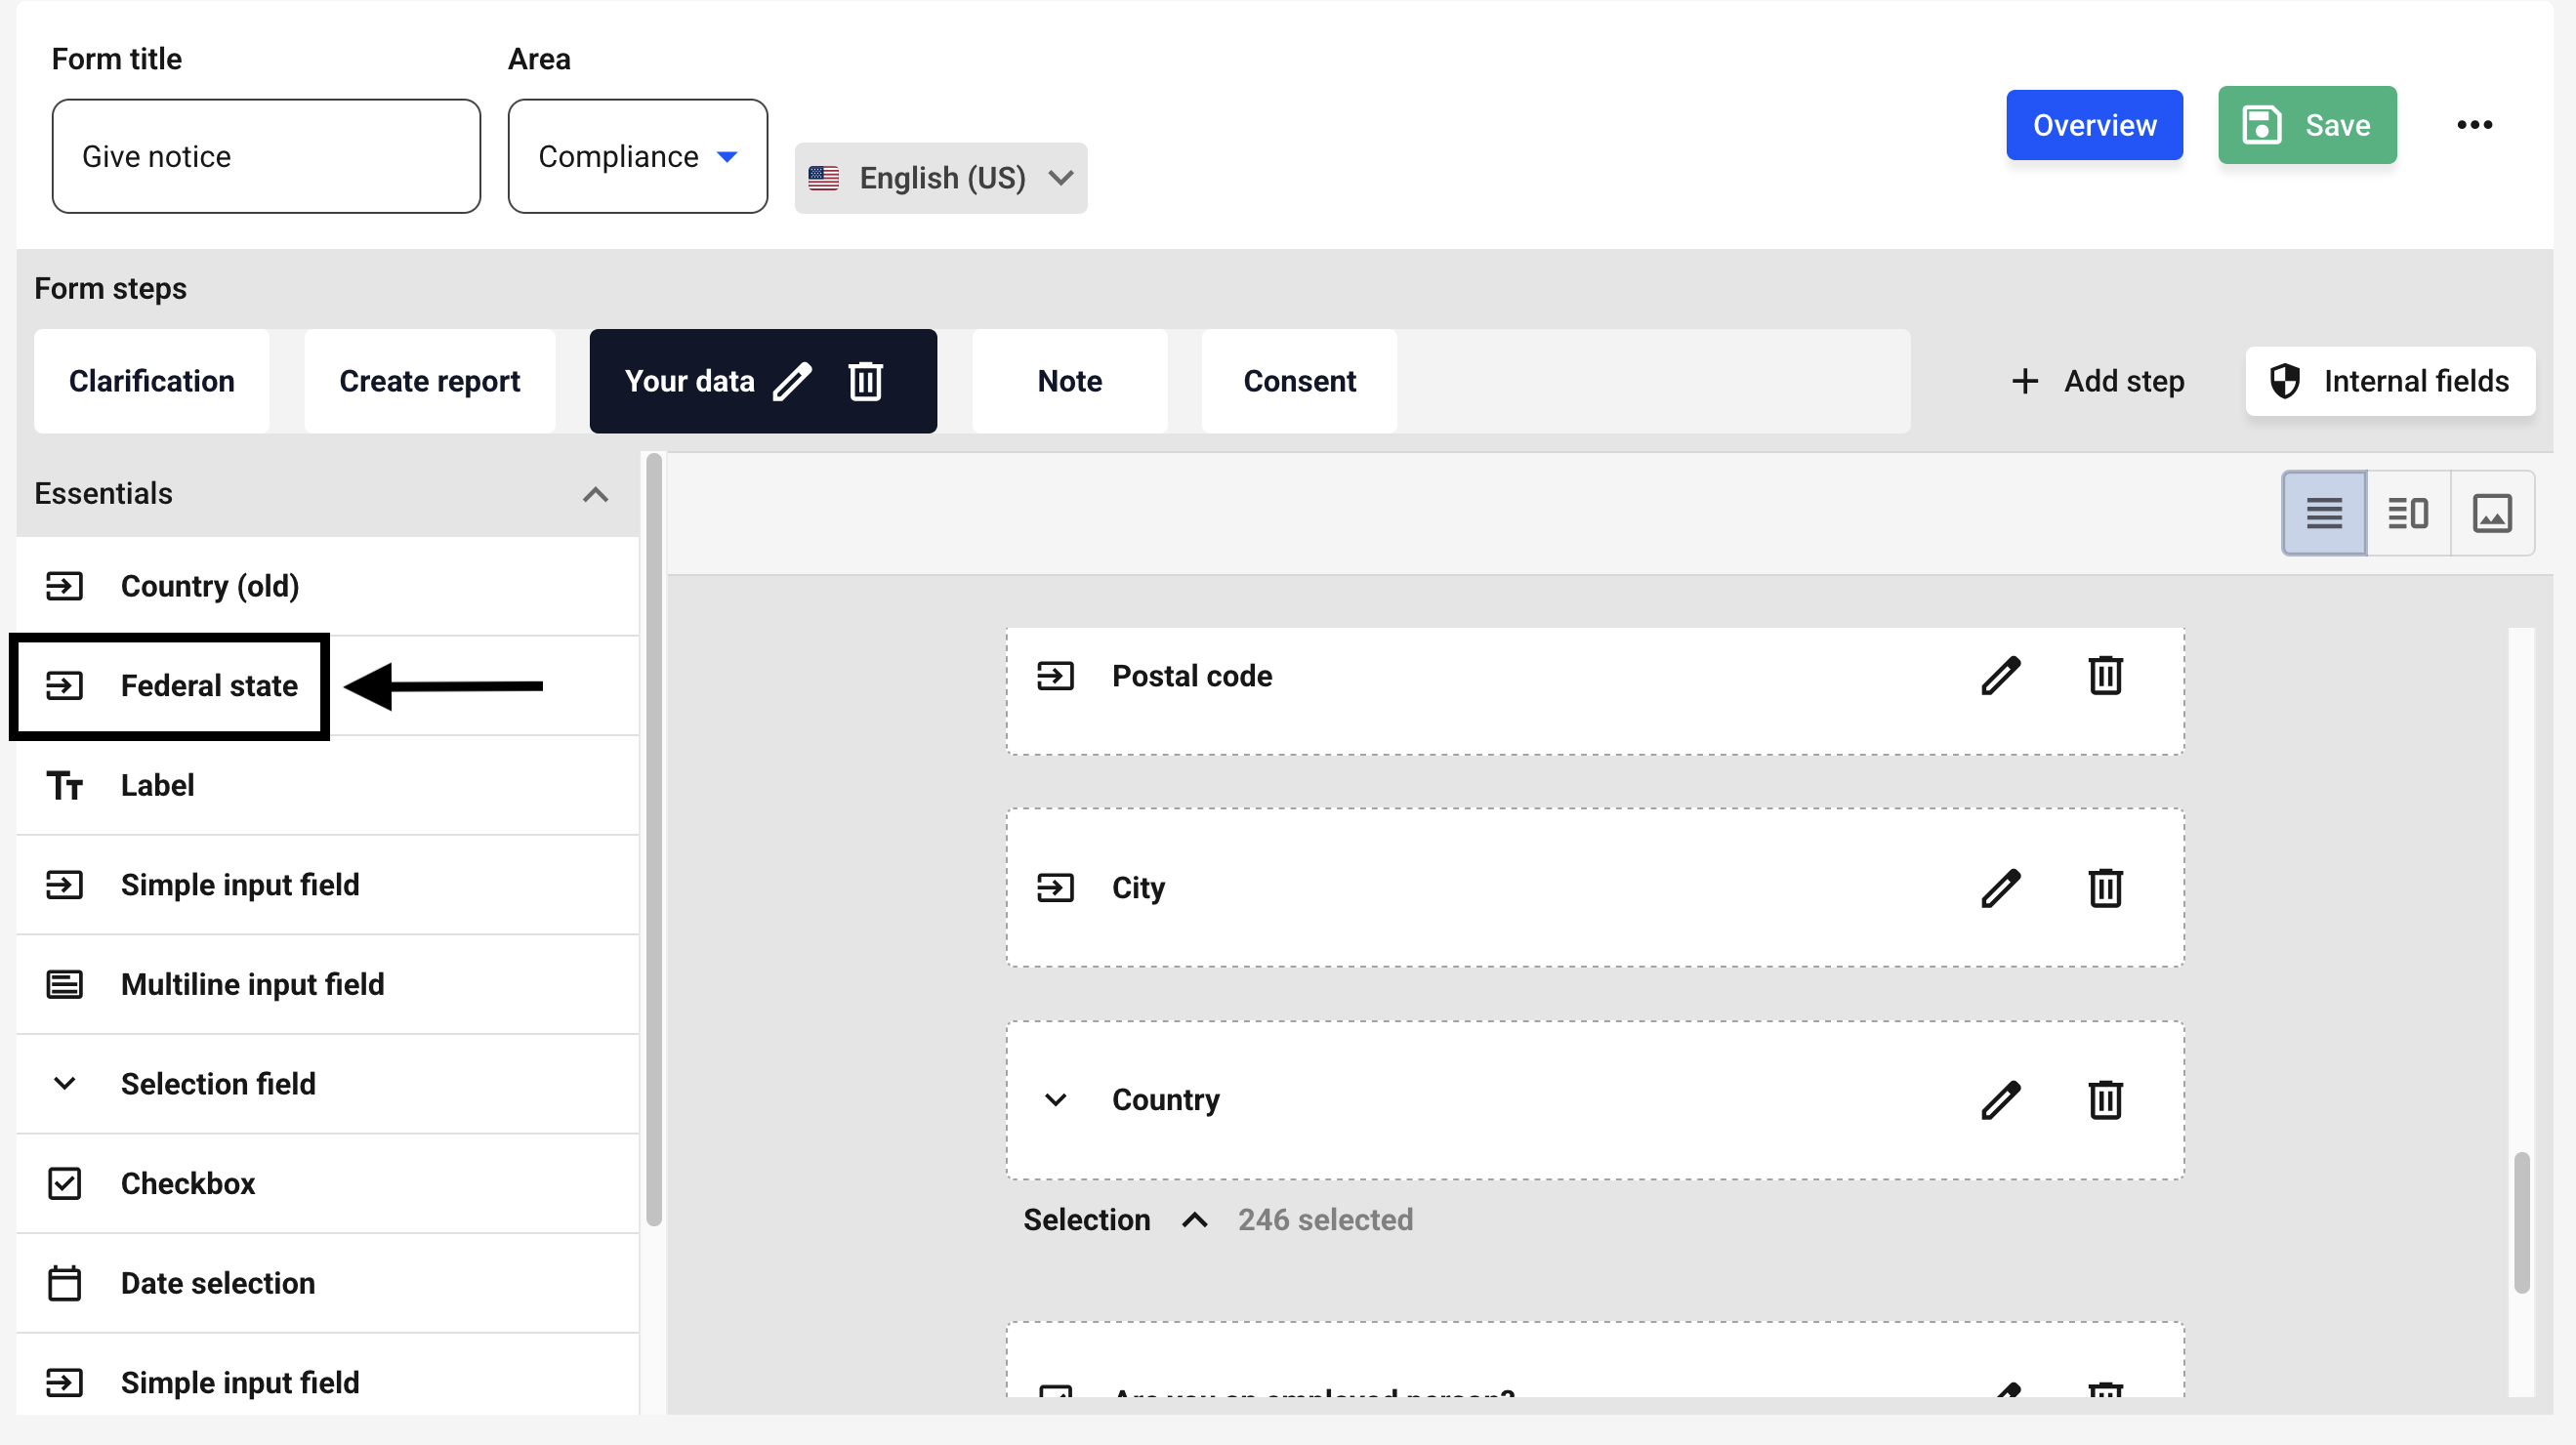
Task: Collapse the Selection 246 selected list
Action: [x=1194, y=1220]
